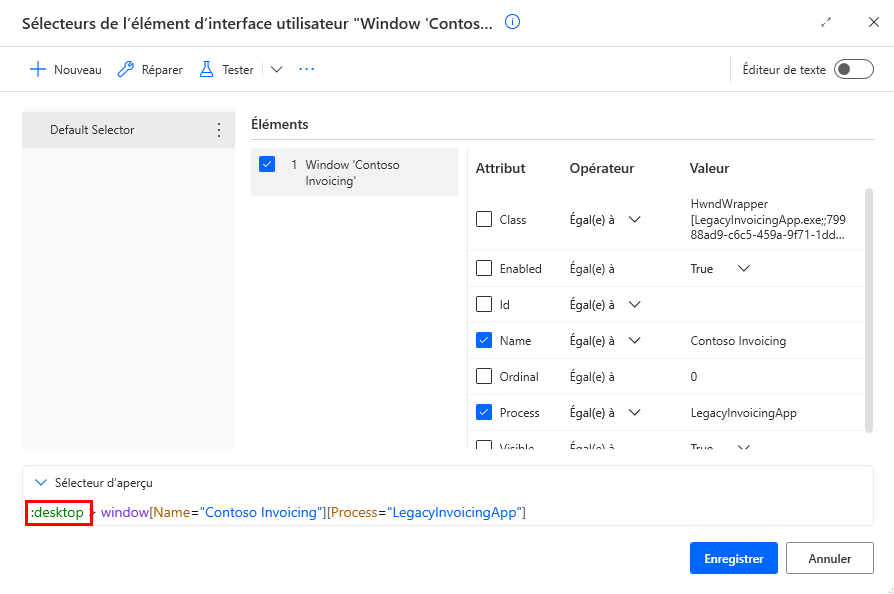Image resolution: width=894 pixels, height=594 pixels.
Task: Uncheck the Window 'Contoso Invoicing' element checkbox
Action: [x=267, y=164]
